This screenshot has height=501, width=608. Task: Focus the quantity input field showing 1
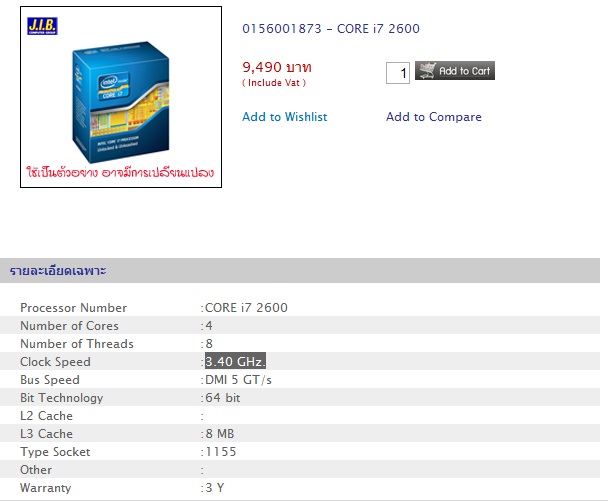pos(399,73)
